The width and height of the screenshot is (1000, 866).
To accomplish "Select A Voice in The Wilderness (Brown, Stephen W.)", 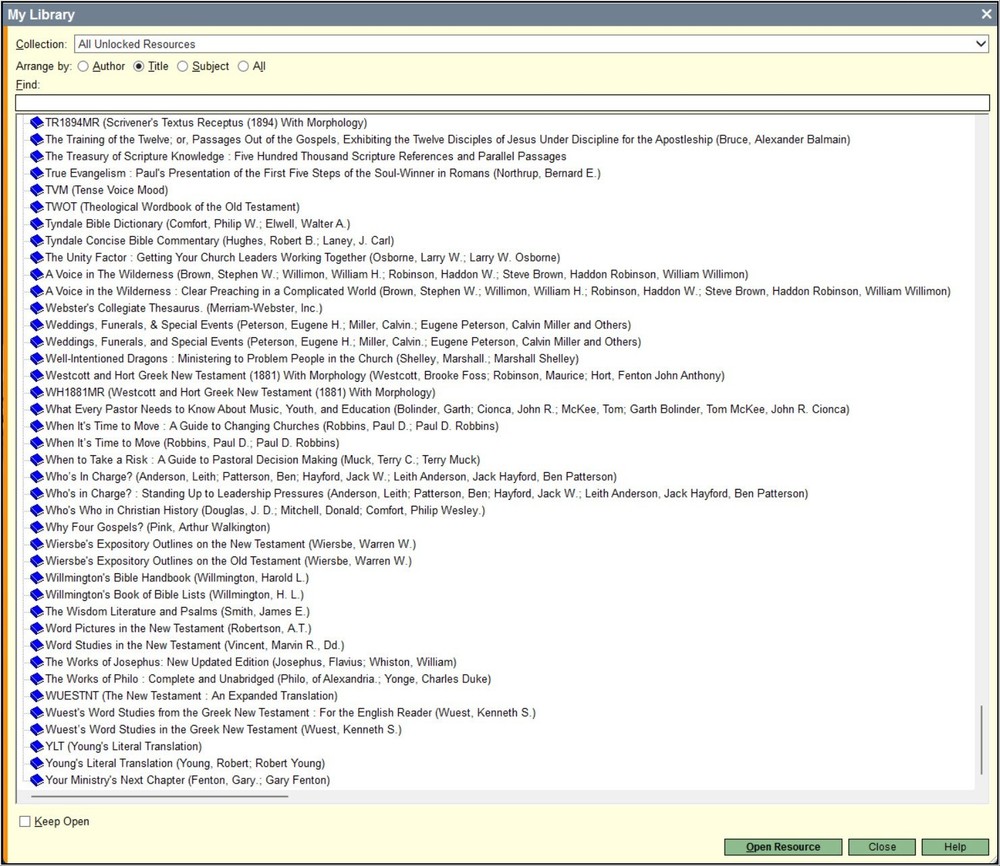I will 397,274.
